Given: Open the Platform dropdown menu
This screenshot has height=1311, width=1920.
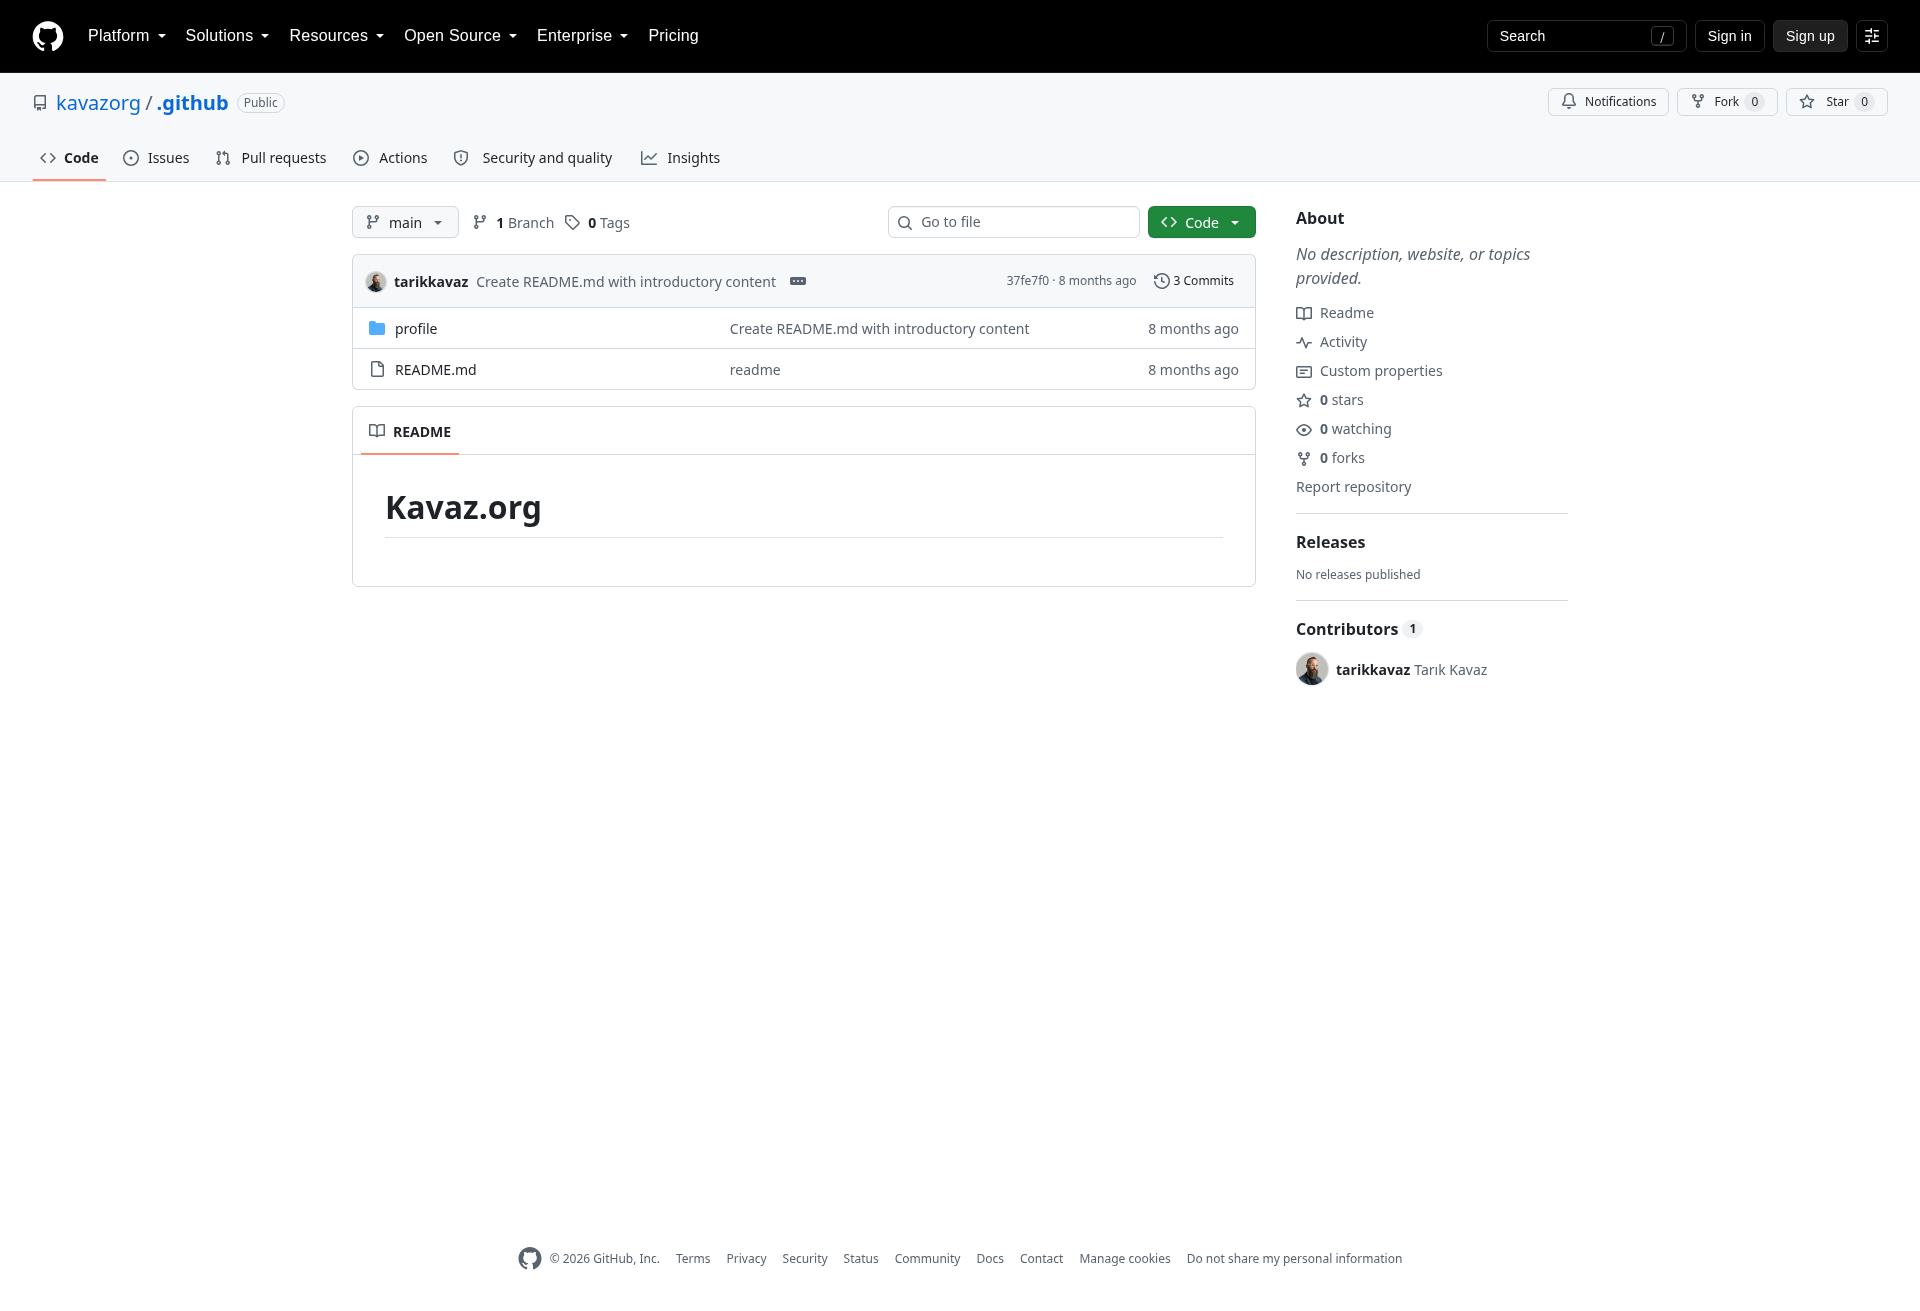Looking at the screenshot, I should pos(126,36).
